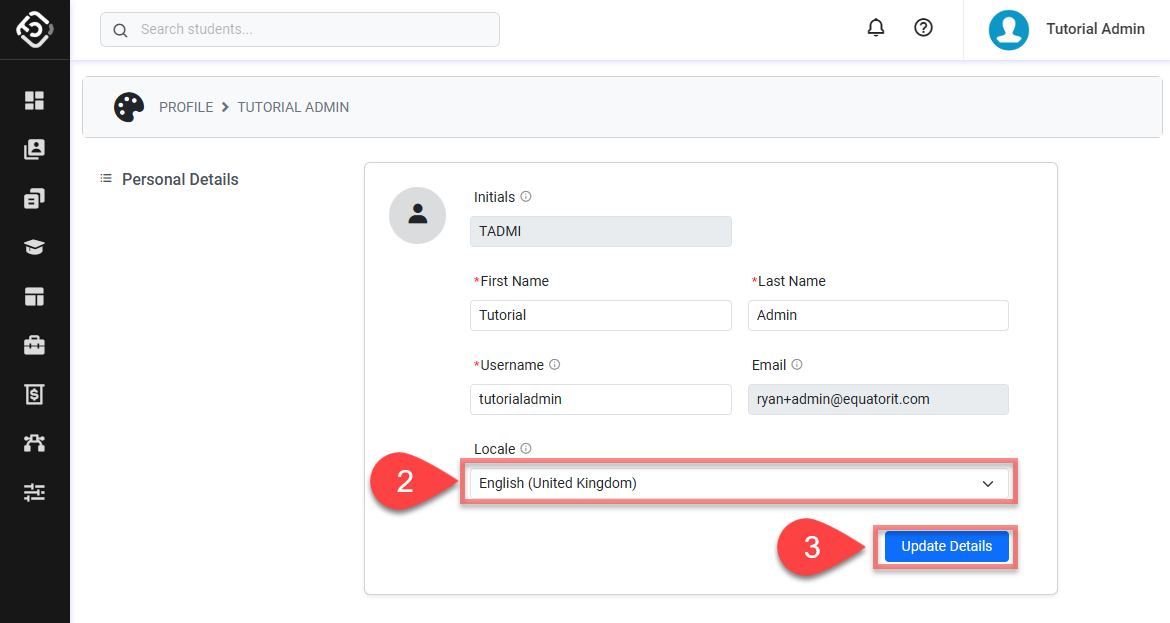The image size is (1170, 623).
Task: Open the dollar invoice sidebar icon
Action: (35, 394)
